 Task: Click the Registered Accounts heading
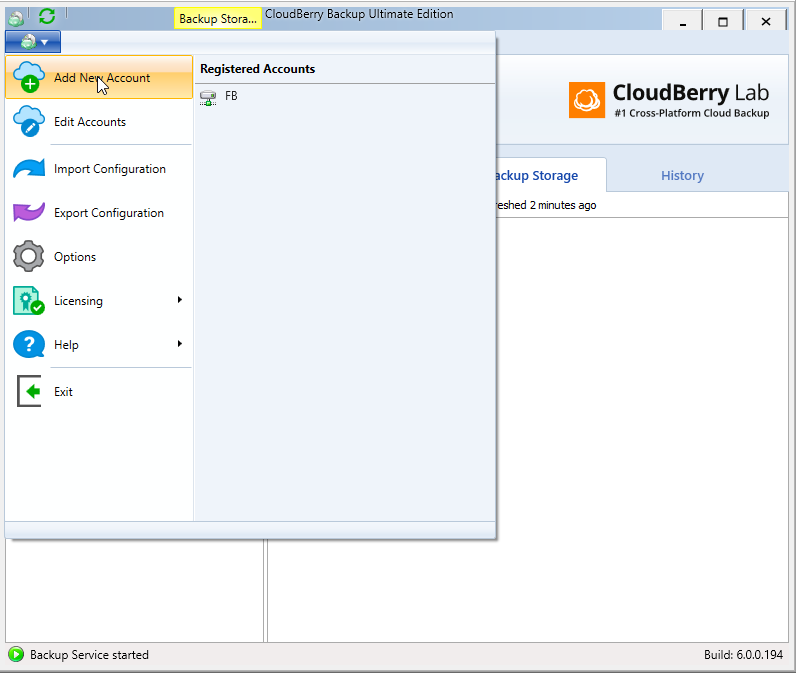pos(257,69)
